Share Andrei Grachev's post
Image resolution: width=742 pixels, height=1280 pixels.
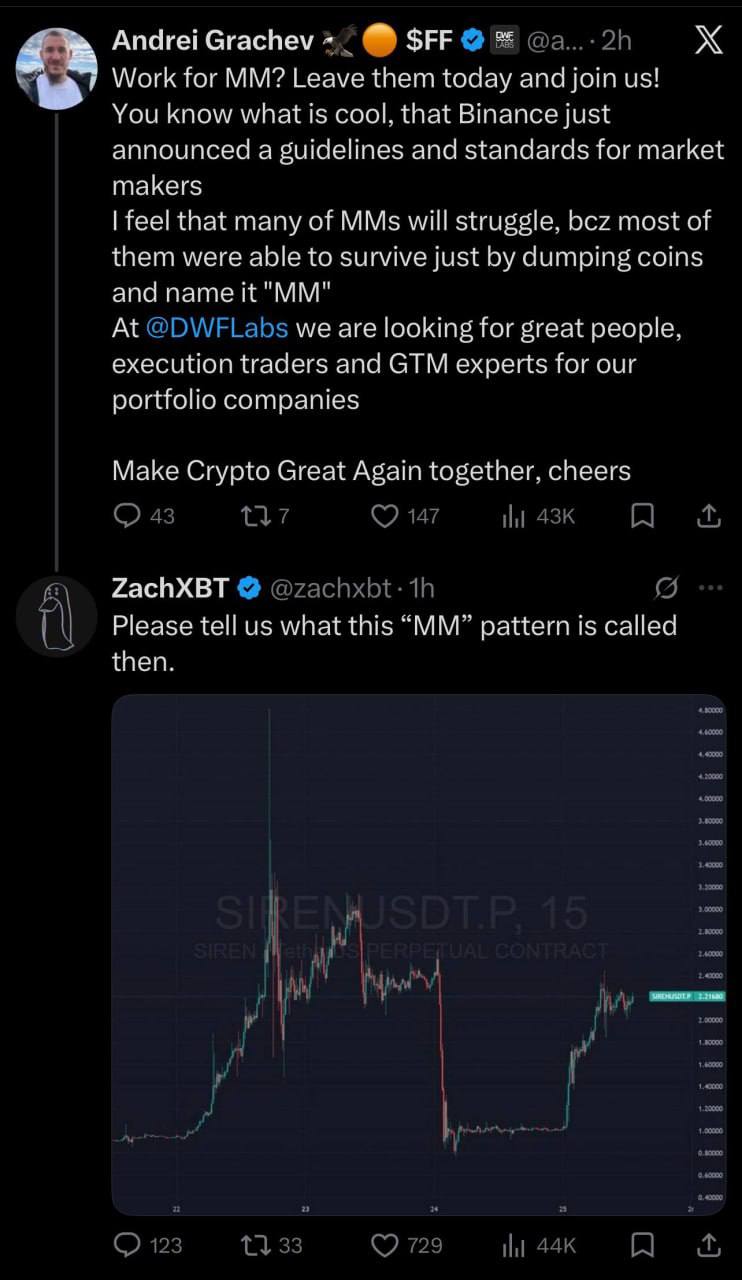pyautogui.click(x=707, y=516)
